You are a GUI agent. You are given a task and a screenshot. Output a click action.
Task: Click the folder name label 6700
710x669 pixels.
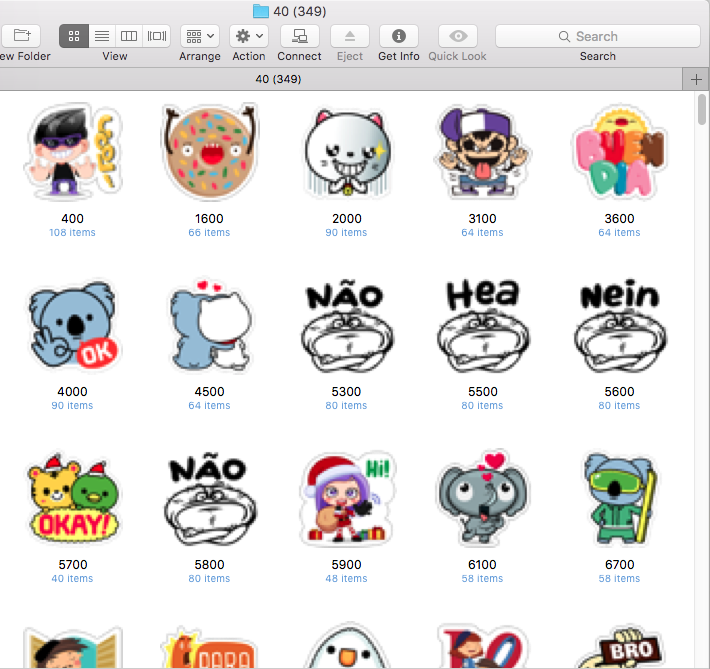click(620, 565)
